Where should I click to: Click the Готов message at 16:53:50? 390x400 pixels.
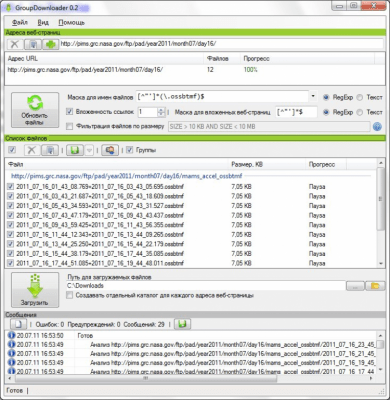85,336
